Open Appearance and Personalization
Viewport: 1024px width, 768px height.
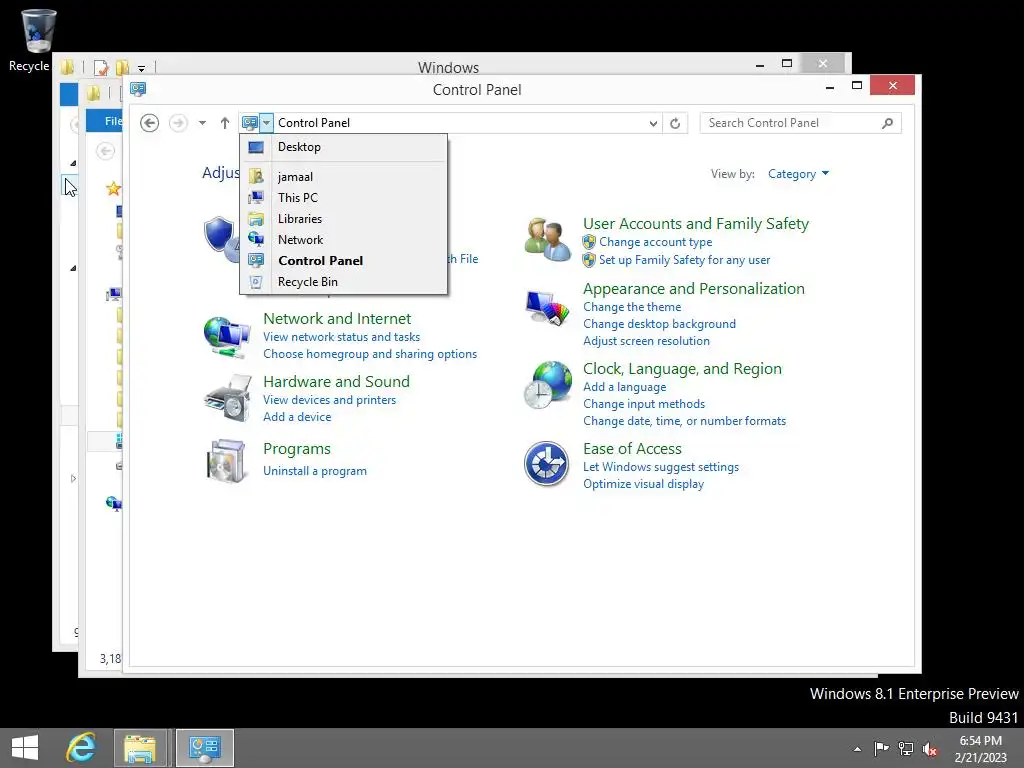coord(694,289)
